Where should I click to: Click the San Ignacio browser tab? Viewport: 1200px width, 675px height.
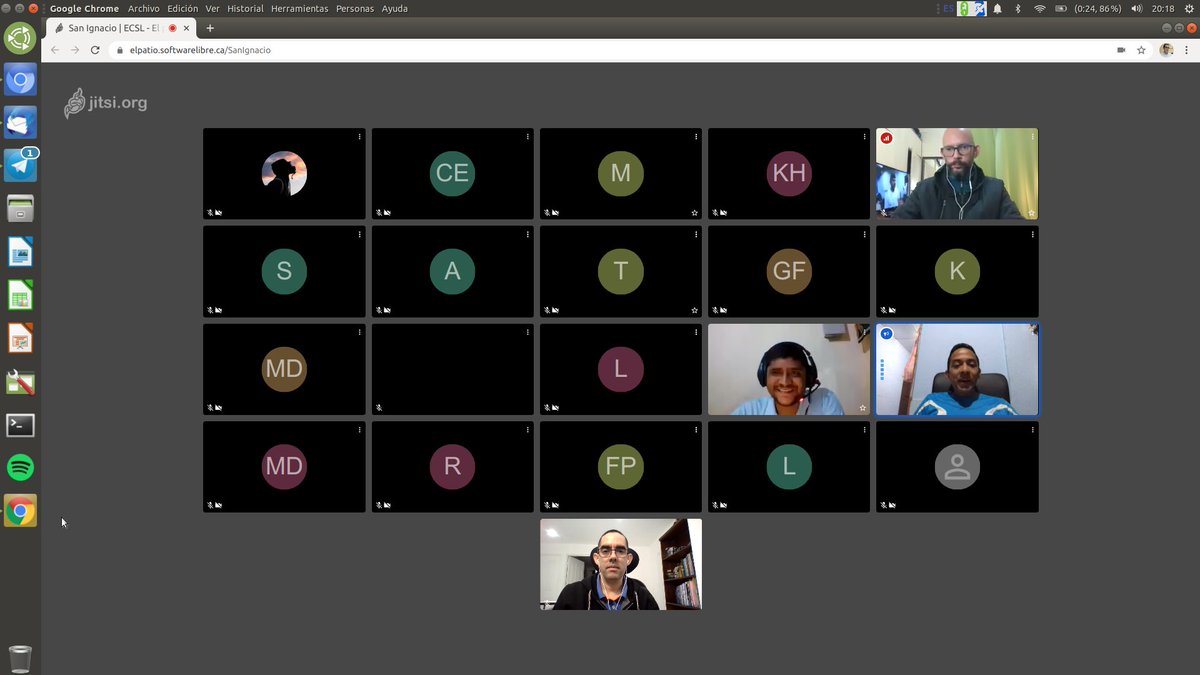[120, 28]
